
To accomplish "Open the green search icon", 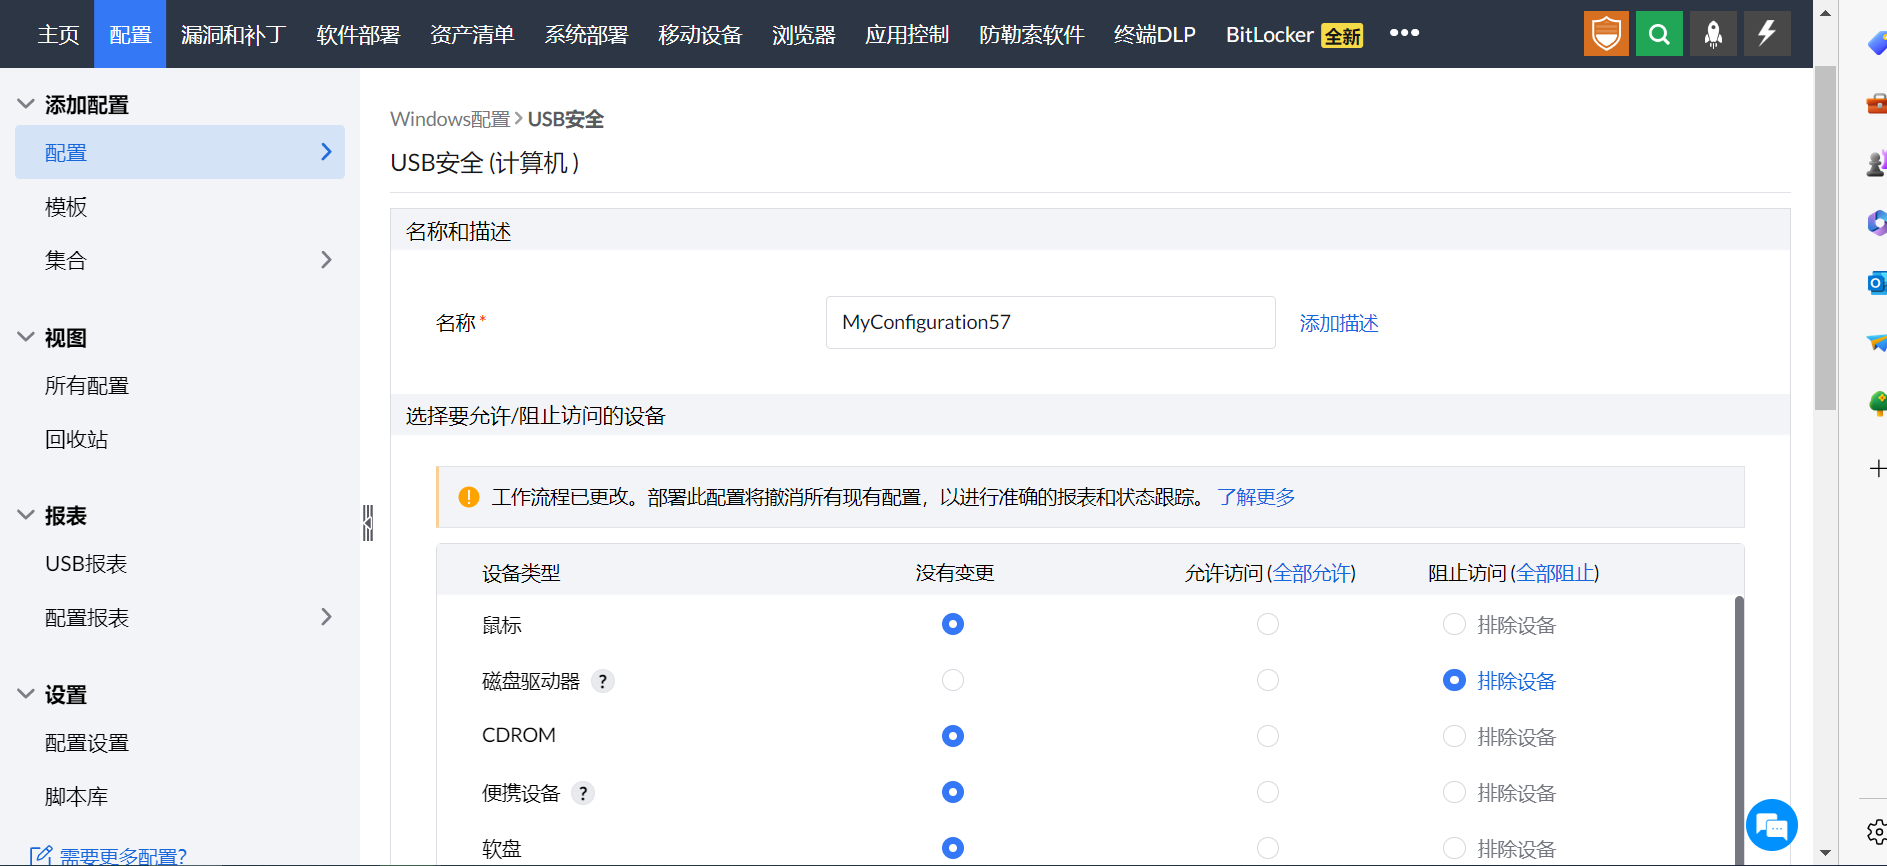I will (1659, 34).
